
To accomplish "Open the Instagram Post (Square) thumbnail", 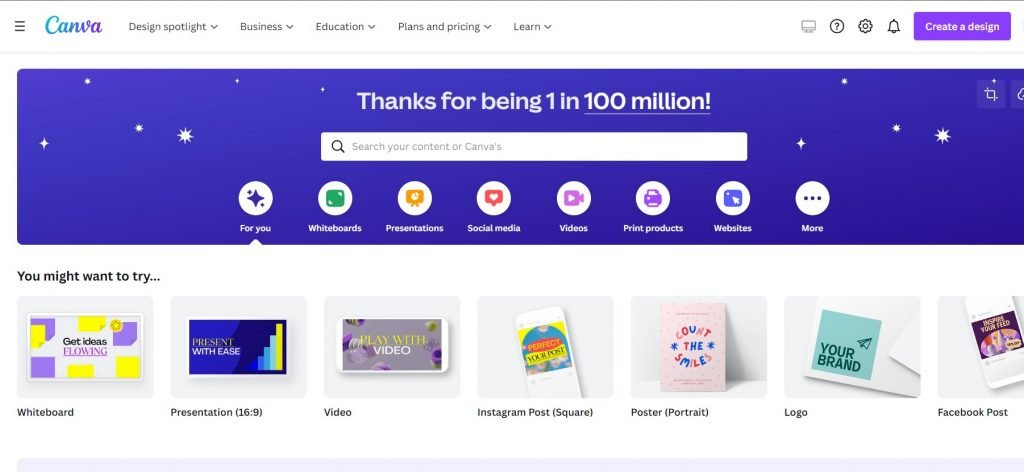I will pyautogui.click(x=545, y=347).
